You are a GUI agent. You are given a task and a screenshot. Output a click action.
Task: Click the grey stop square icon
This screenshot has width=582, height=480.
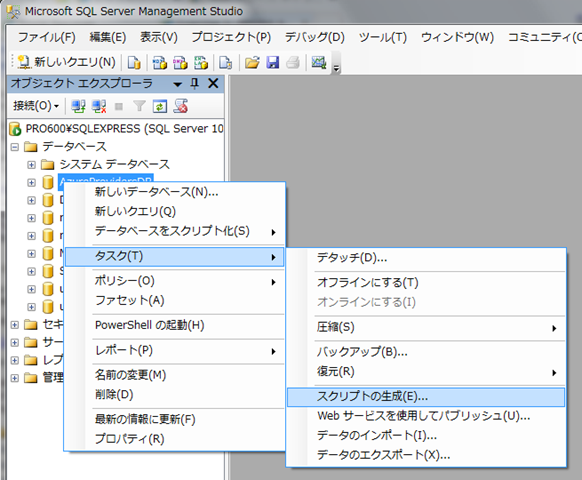(119, 107)
